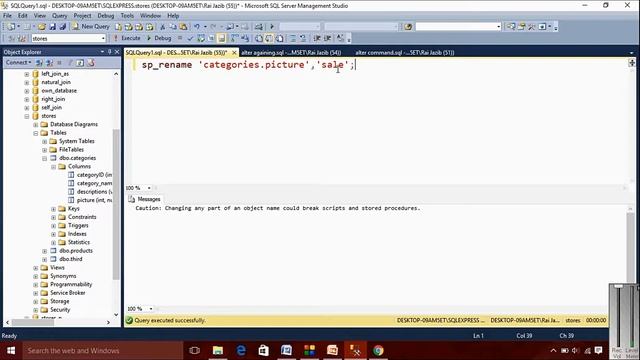This screenshot has width=640, height=360.
Task: Switch to alter againing.sql tab
Action: pyautogui.click(x=291, y=52)
